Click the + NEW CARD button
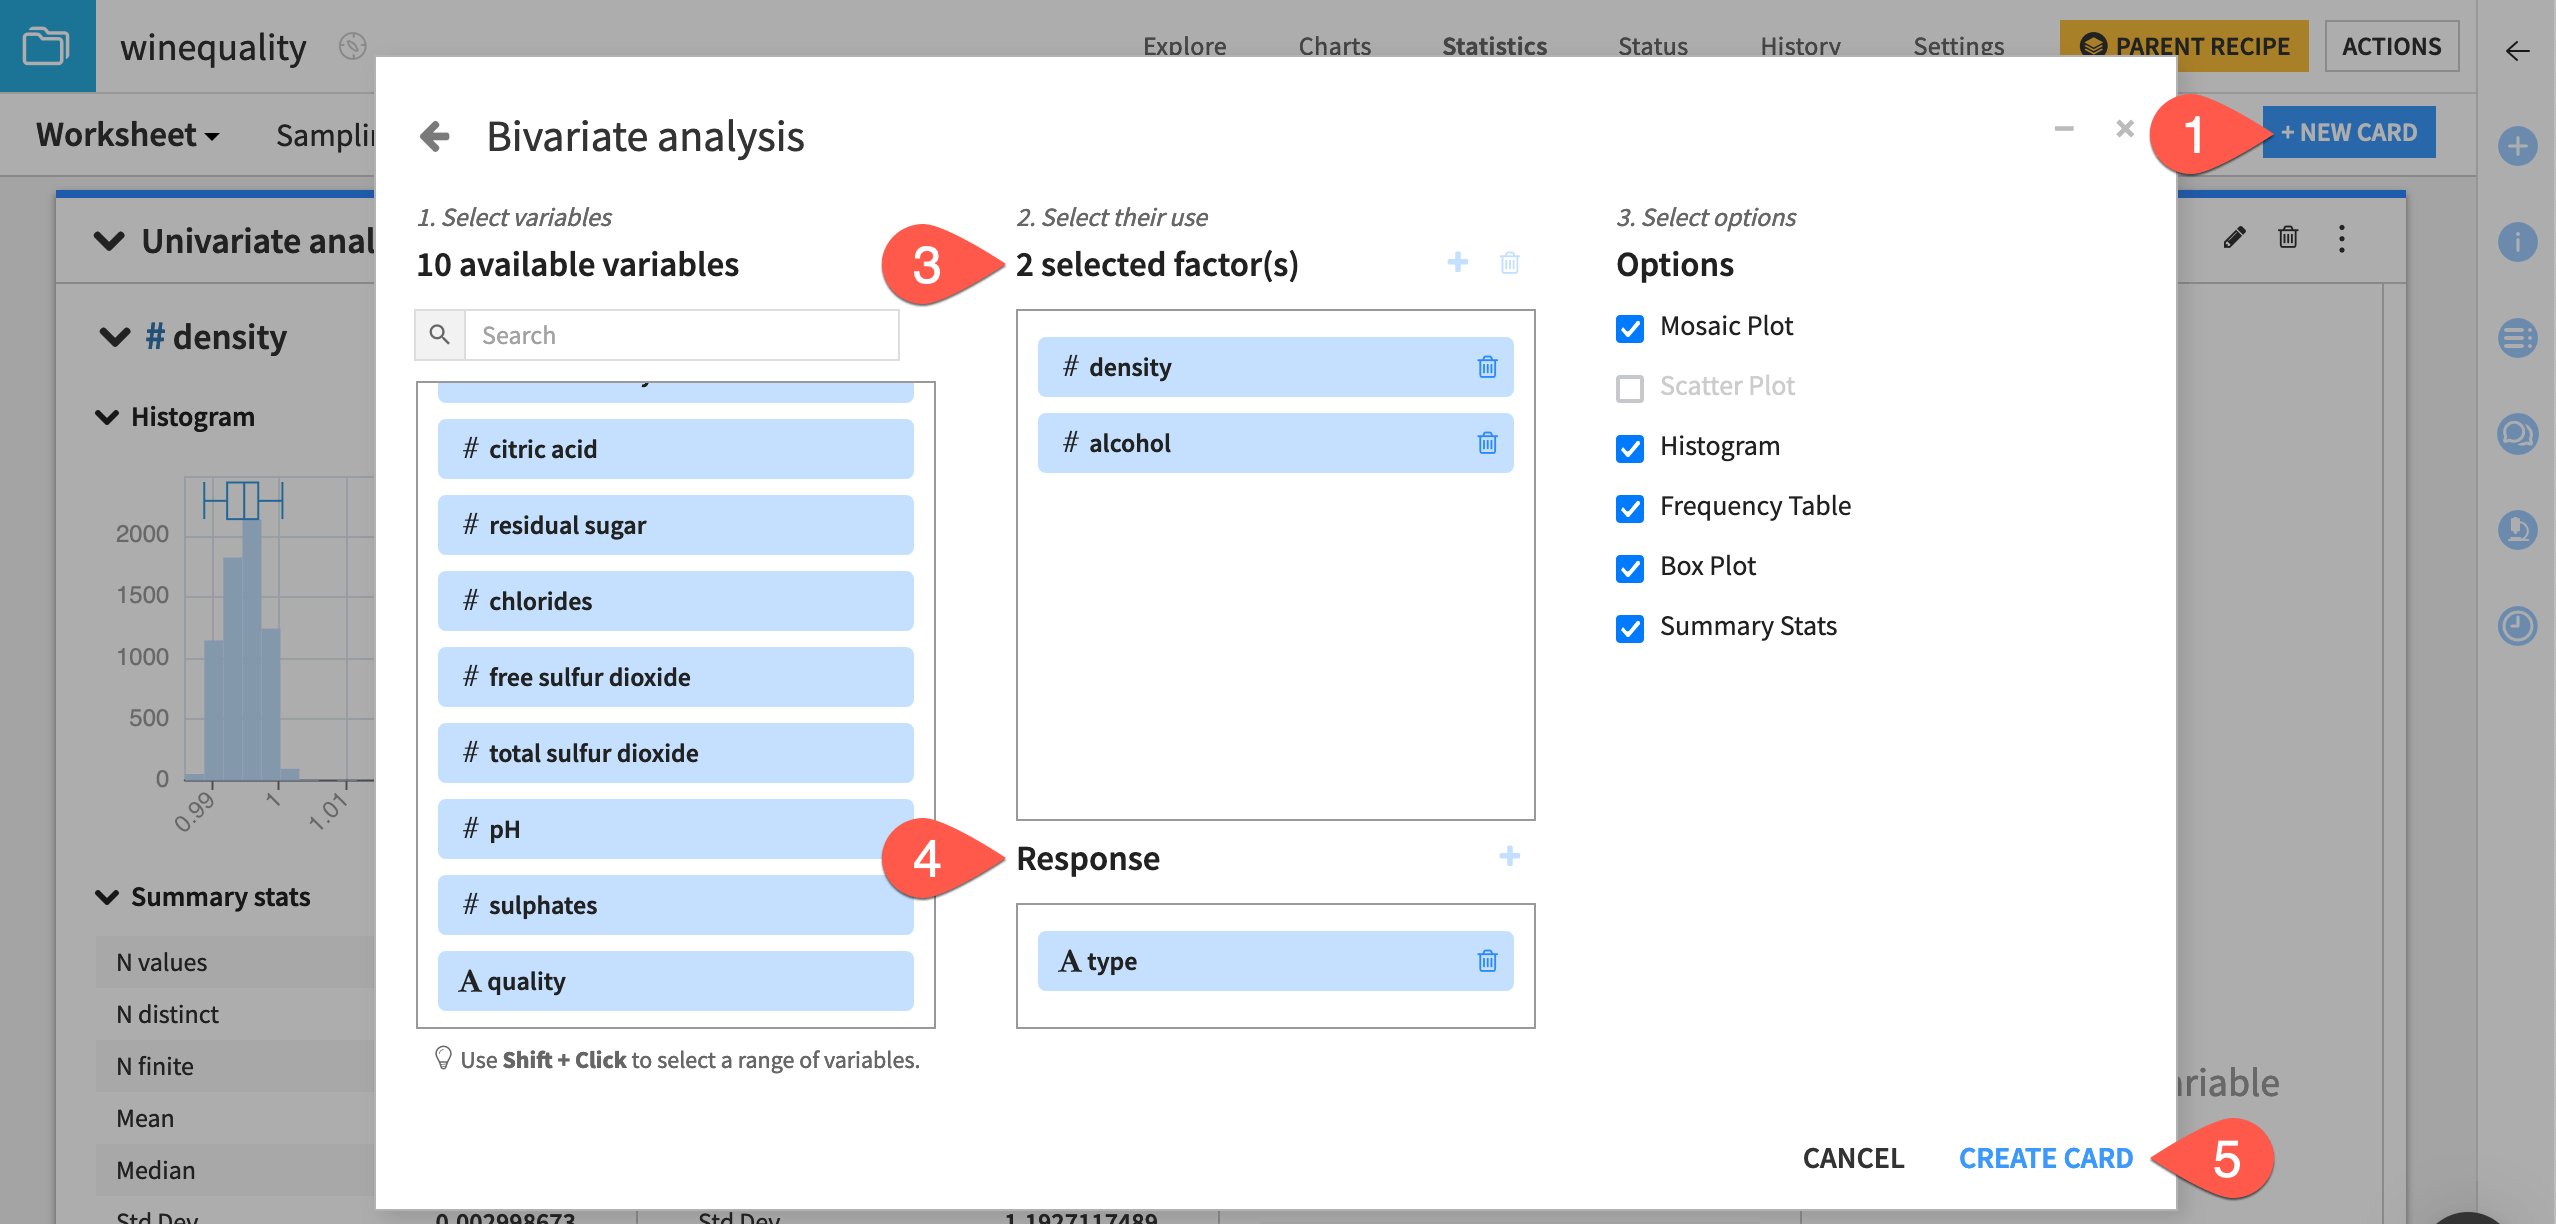This screenshot has height=1224, width=2556. [2349, 132]
